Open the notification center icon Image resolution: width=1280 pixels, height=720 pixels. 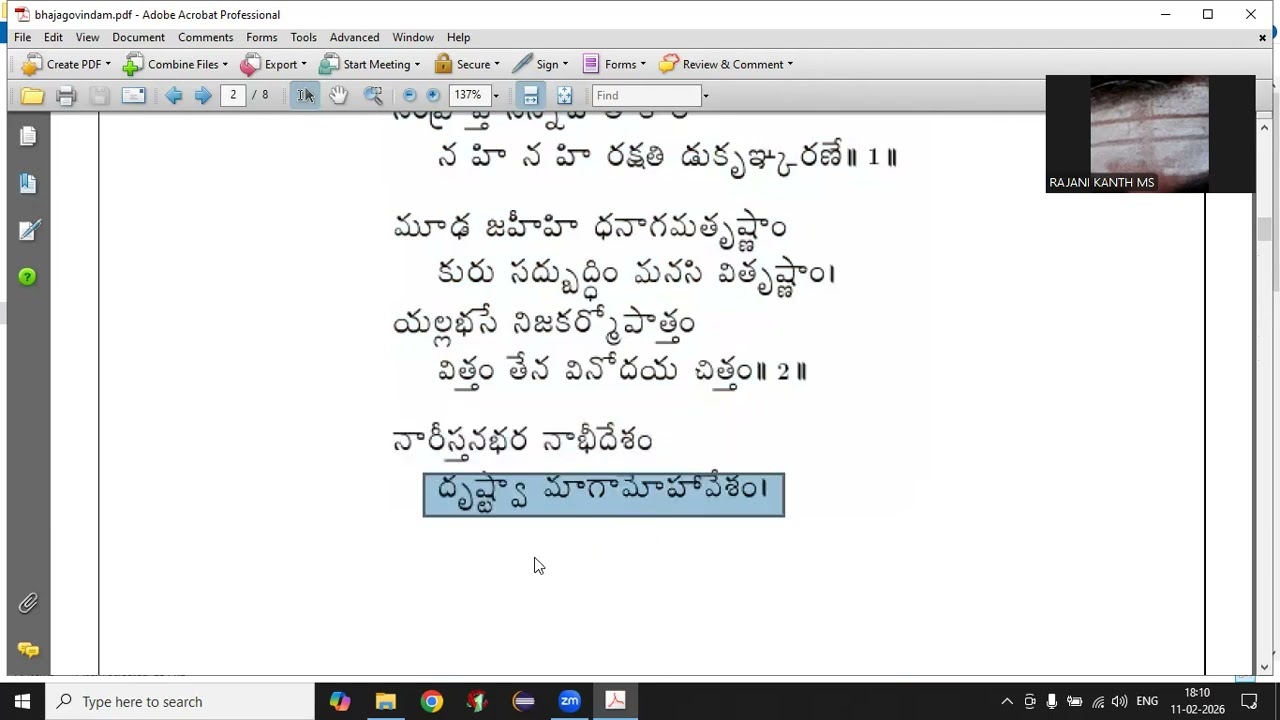1249,701
